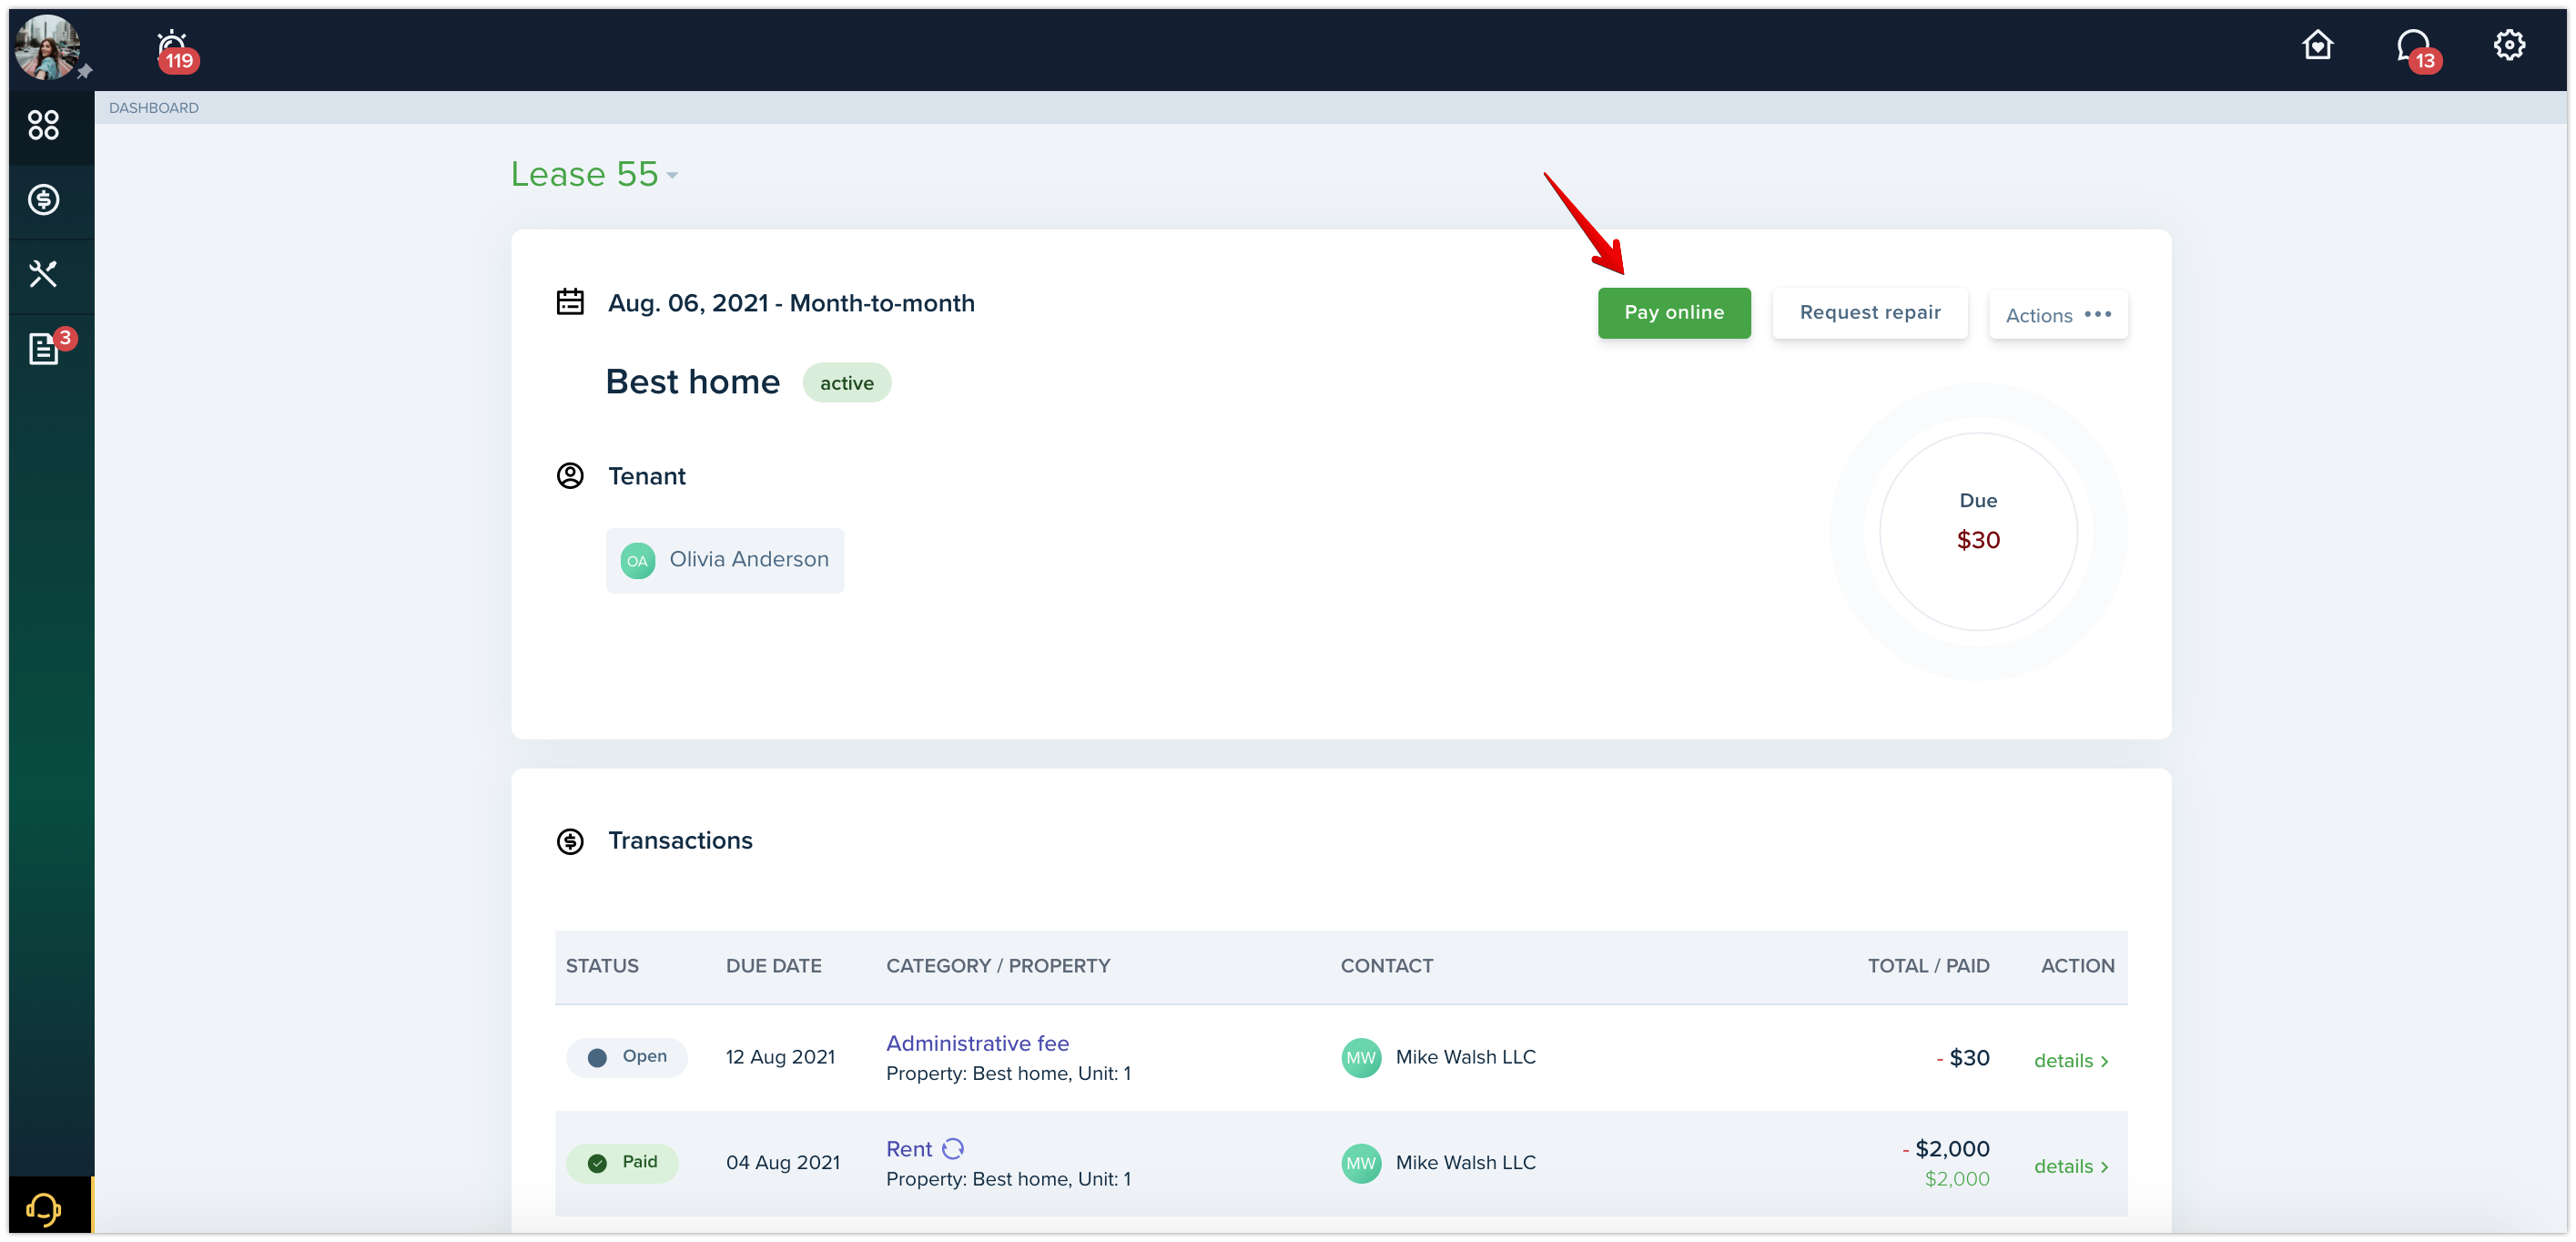
Task: Click the Open status badge
Action: pyautogui.click(x=626, y=1057)
